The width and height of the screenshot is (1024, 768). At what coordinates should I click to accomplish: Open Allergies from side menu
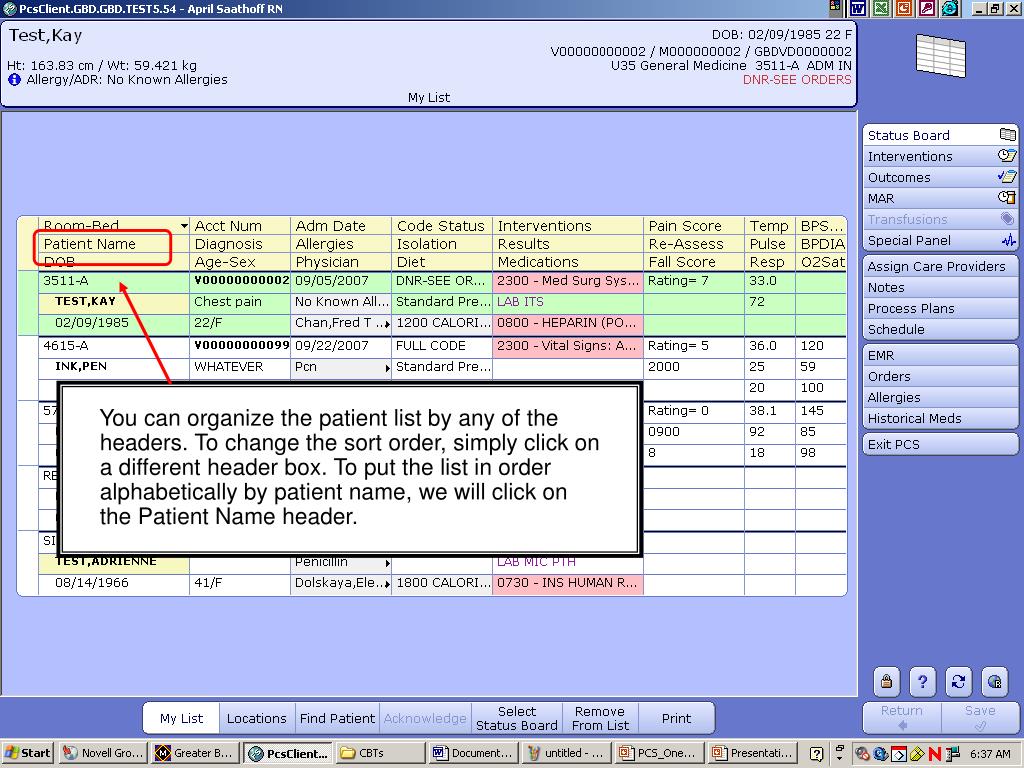coord(940,397)
